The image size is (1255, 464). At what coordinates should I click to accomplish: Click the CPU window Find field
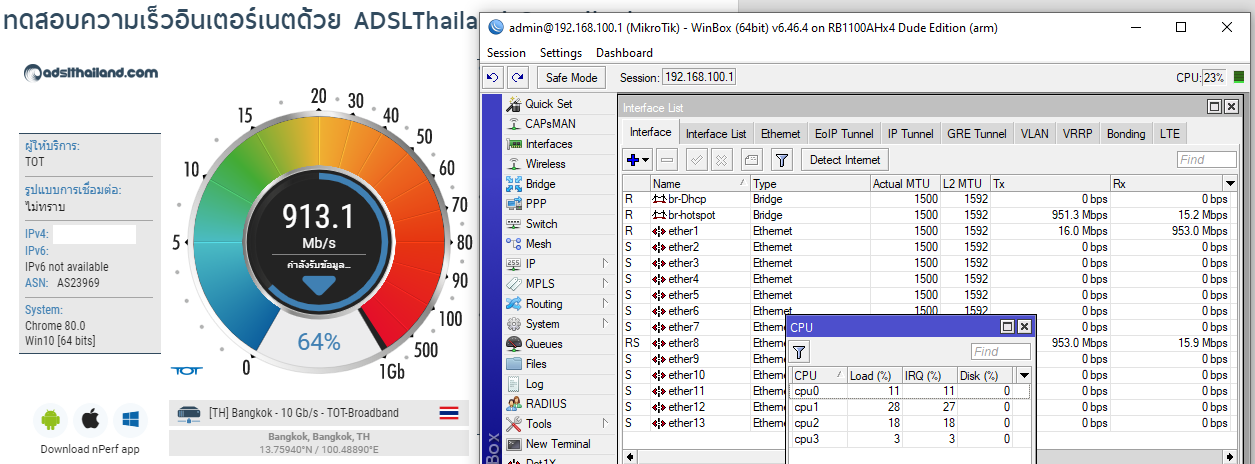point(1000,351)
